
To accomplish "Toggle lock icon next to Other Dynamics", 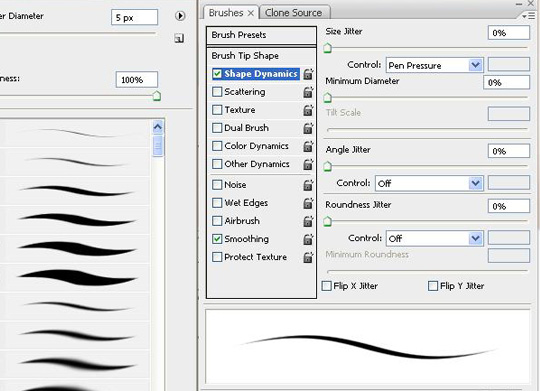I will 308,164.
